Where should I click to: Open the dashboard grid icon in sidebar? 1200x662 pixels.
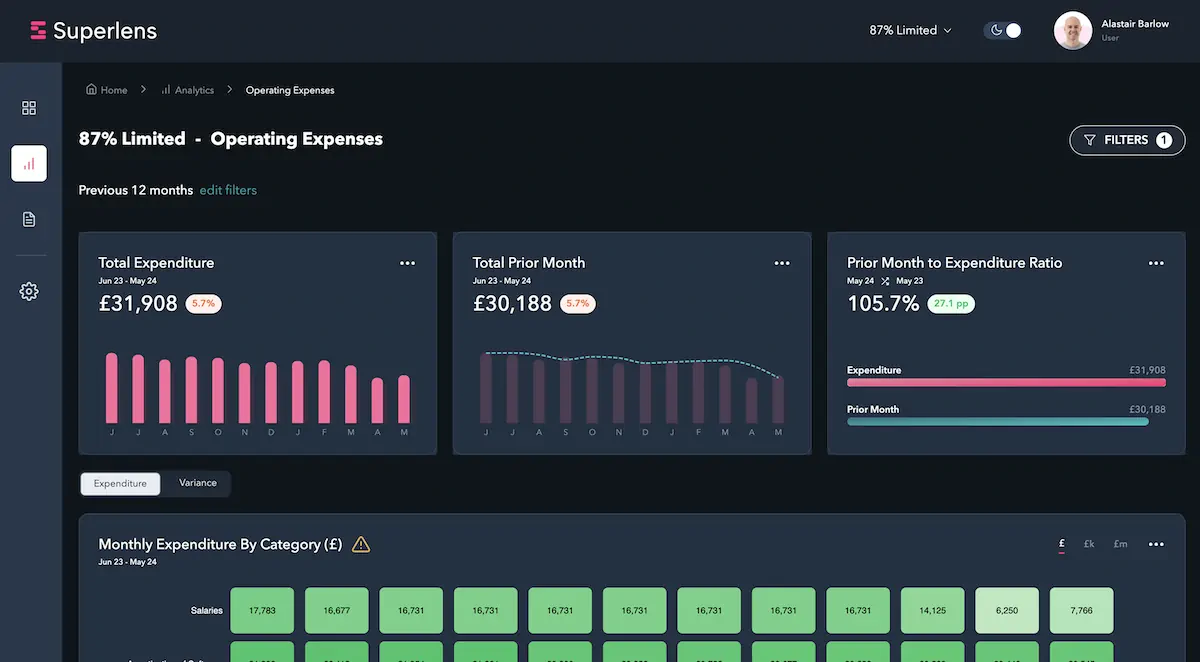pyautogui.click(x=29, y=108)
